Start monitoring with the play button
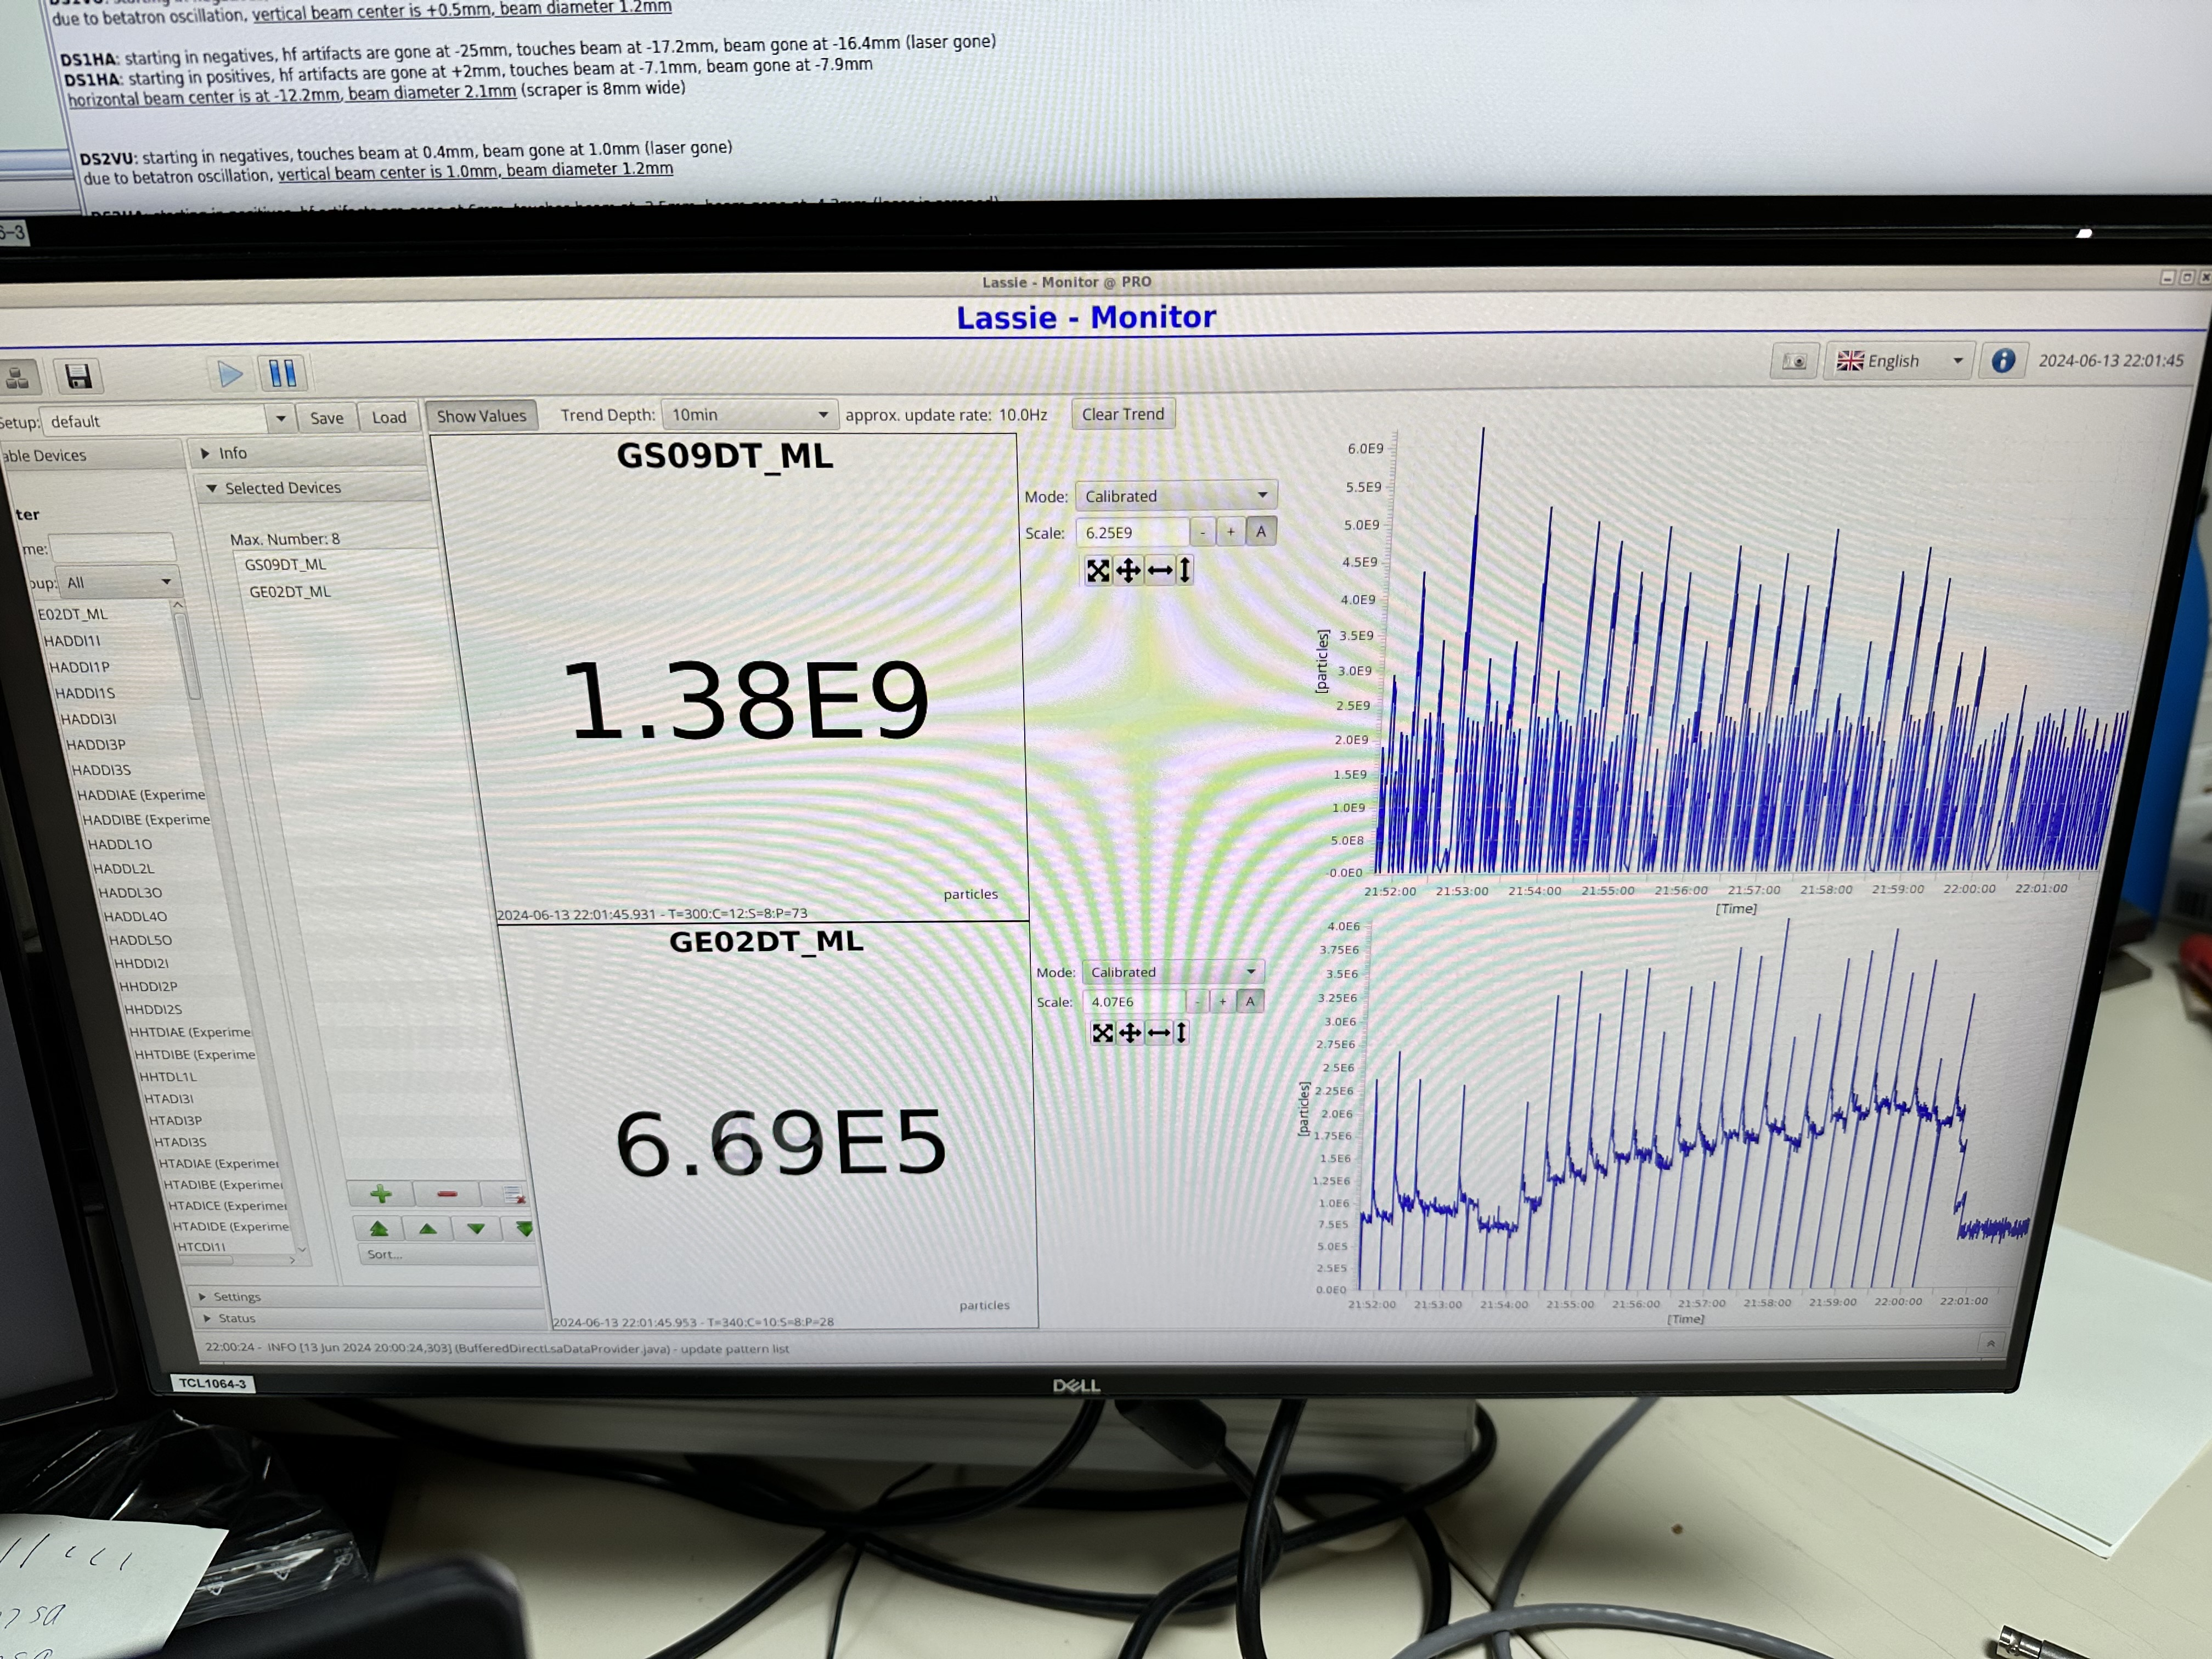Screen dimensions: 2212x1659 (230, 375)
